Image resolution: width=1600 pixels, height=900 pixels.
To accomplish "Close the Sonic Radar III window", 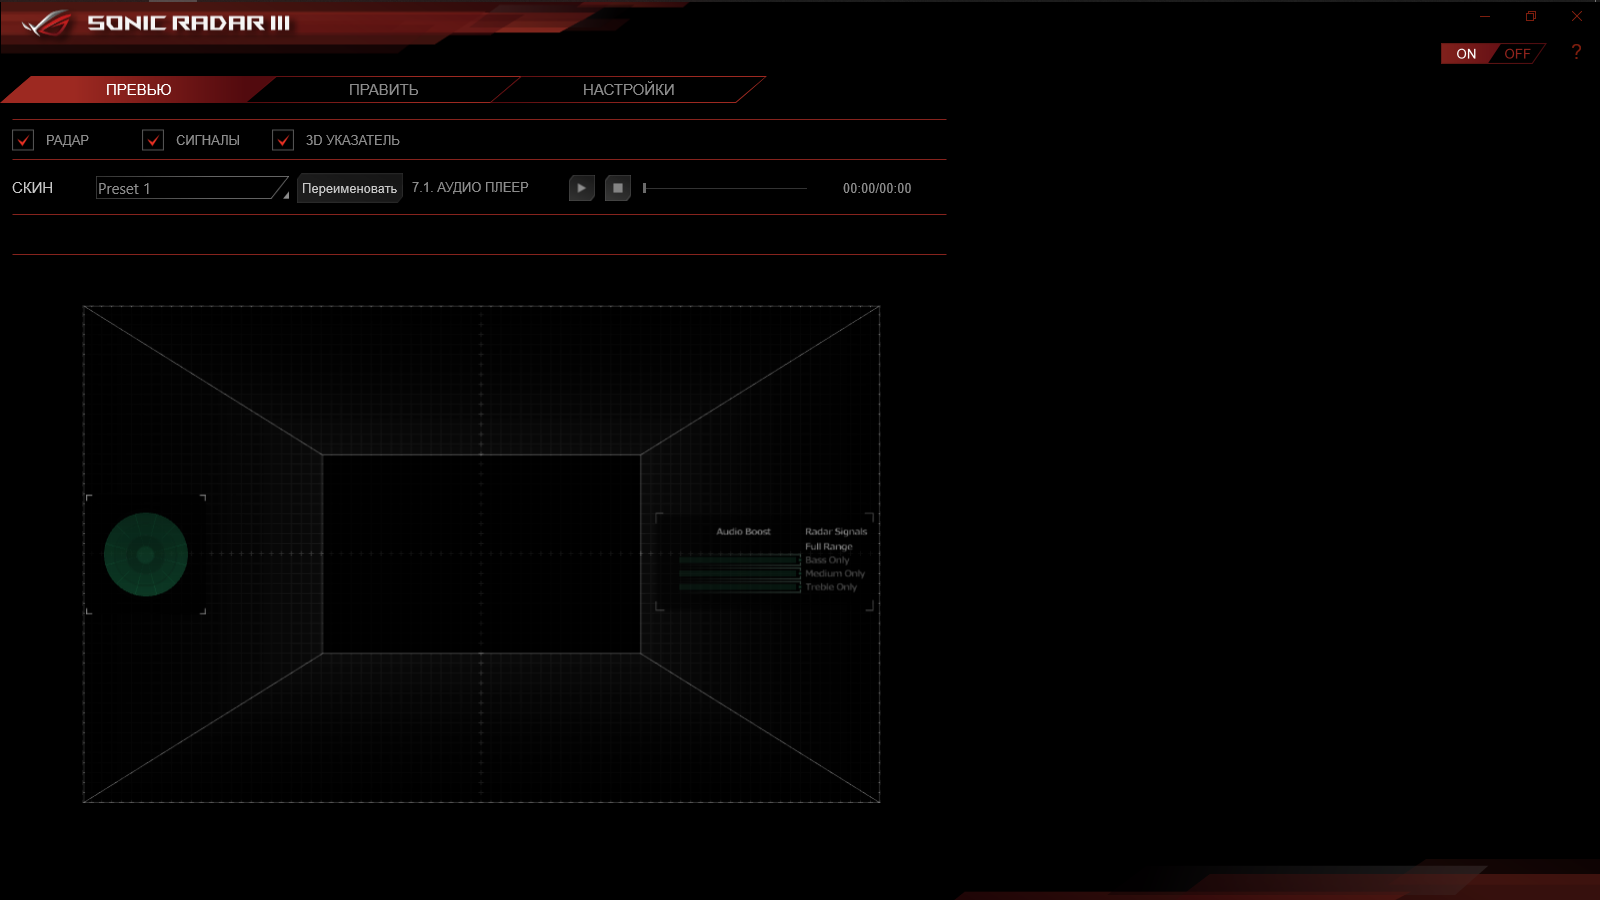I will pyautogui.click(x=1577, y=16).
